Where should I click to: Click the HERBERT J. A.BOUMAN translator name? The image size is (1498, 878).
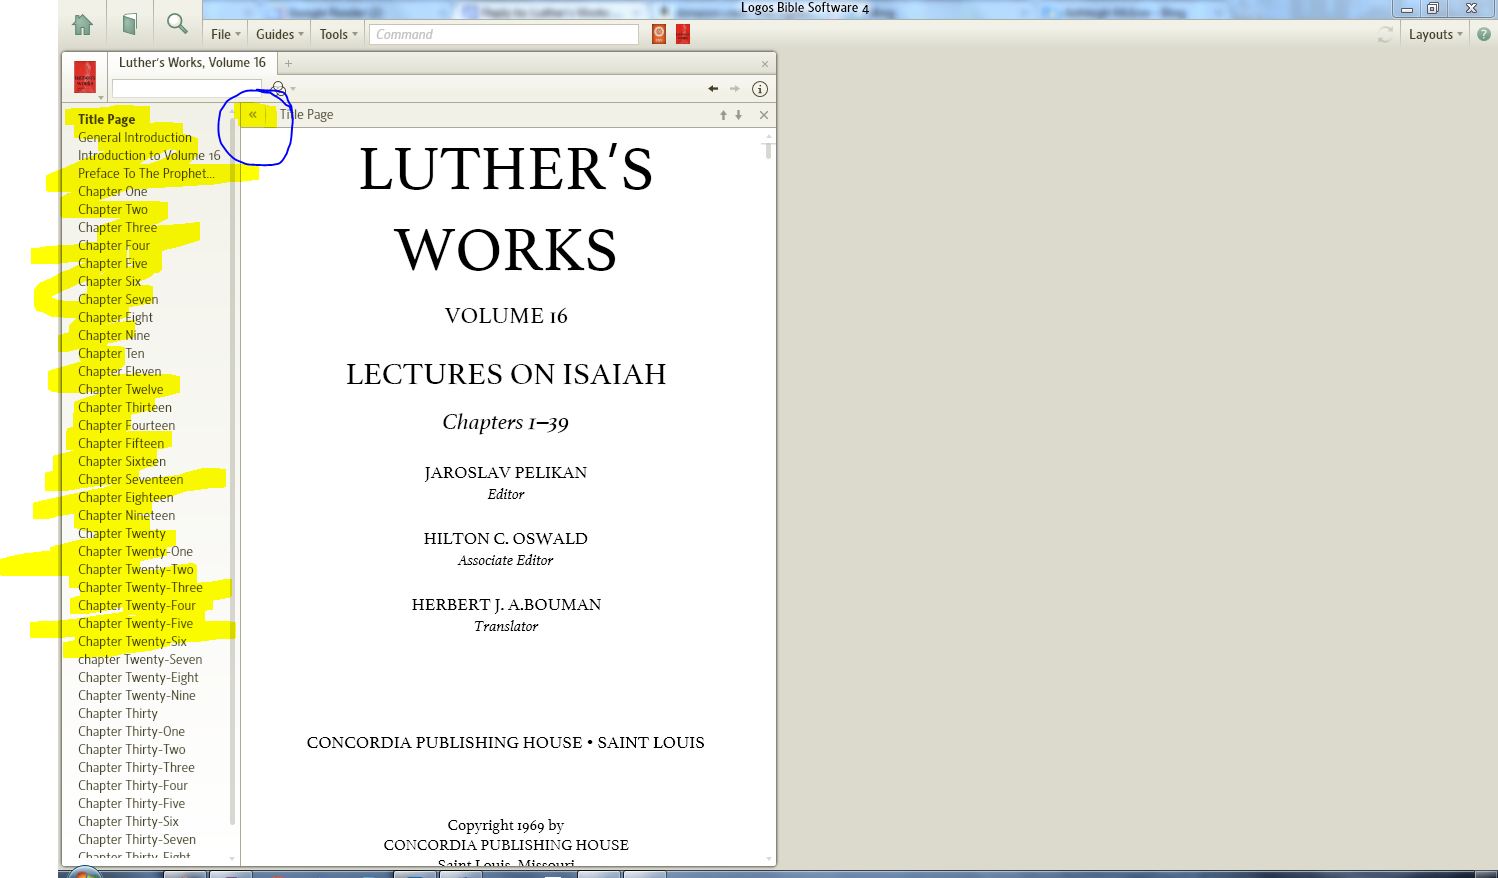(506, 604)
